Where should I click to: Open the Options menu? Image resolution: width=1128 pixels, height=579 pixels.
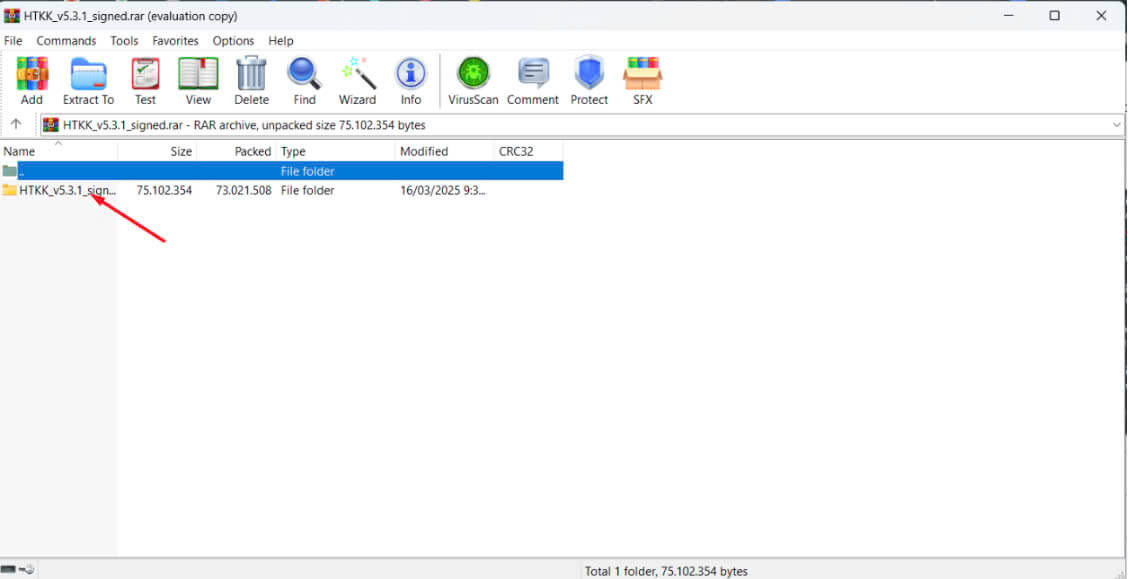(233, 41)
